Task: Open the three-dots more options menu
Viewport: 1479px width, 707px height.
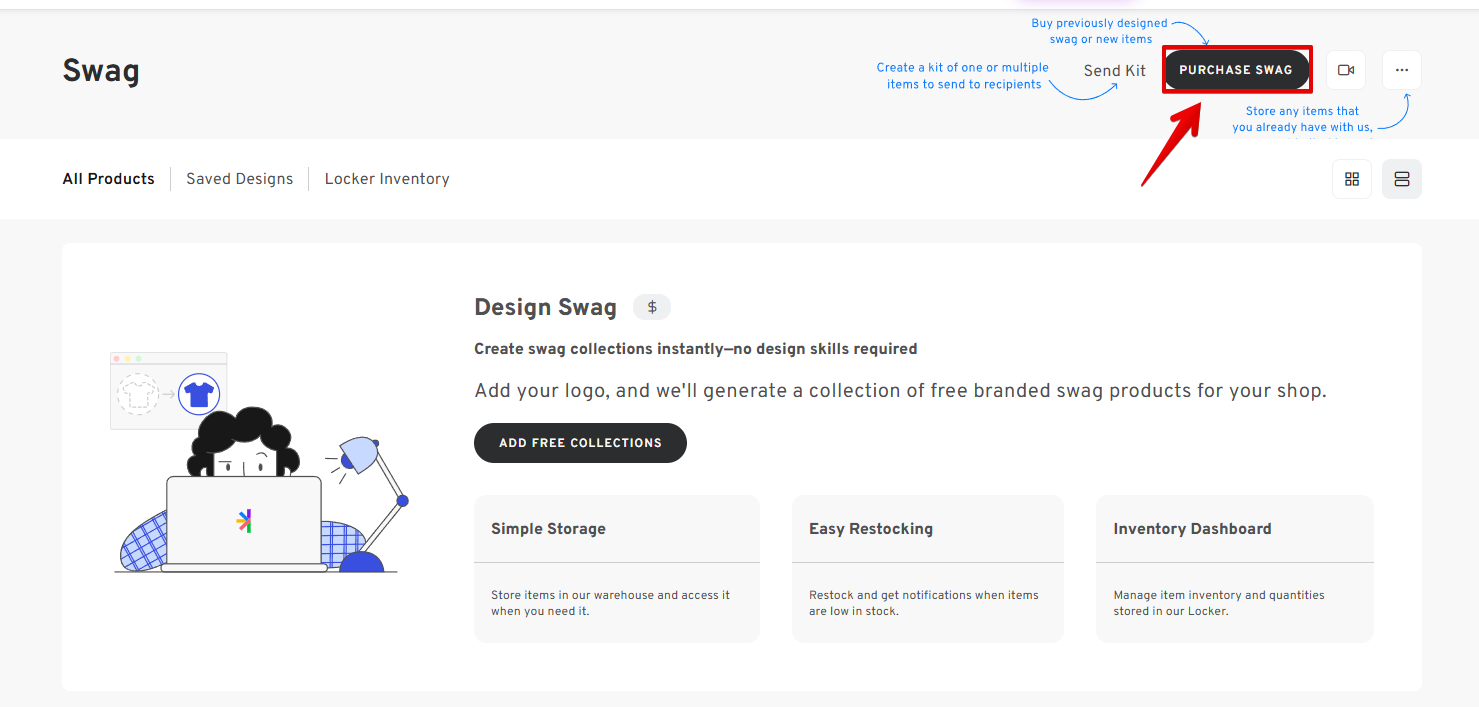Action: click(1401, 70)
